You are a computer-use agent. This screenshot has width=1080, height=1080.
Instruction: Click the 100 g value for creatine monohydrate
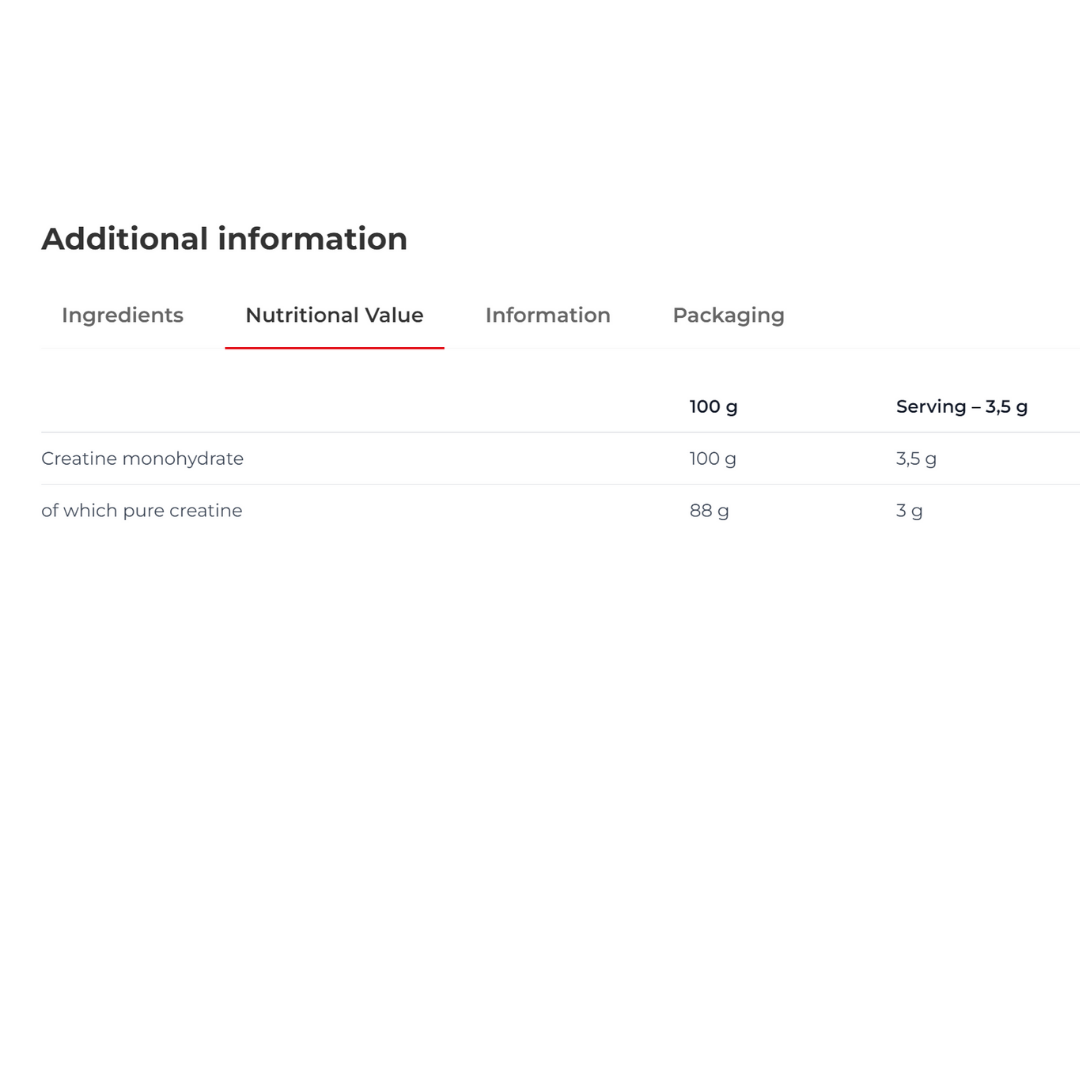tap(713, 459)
